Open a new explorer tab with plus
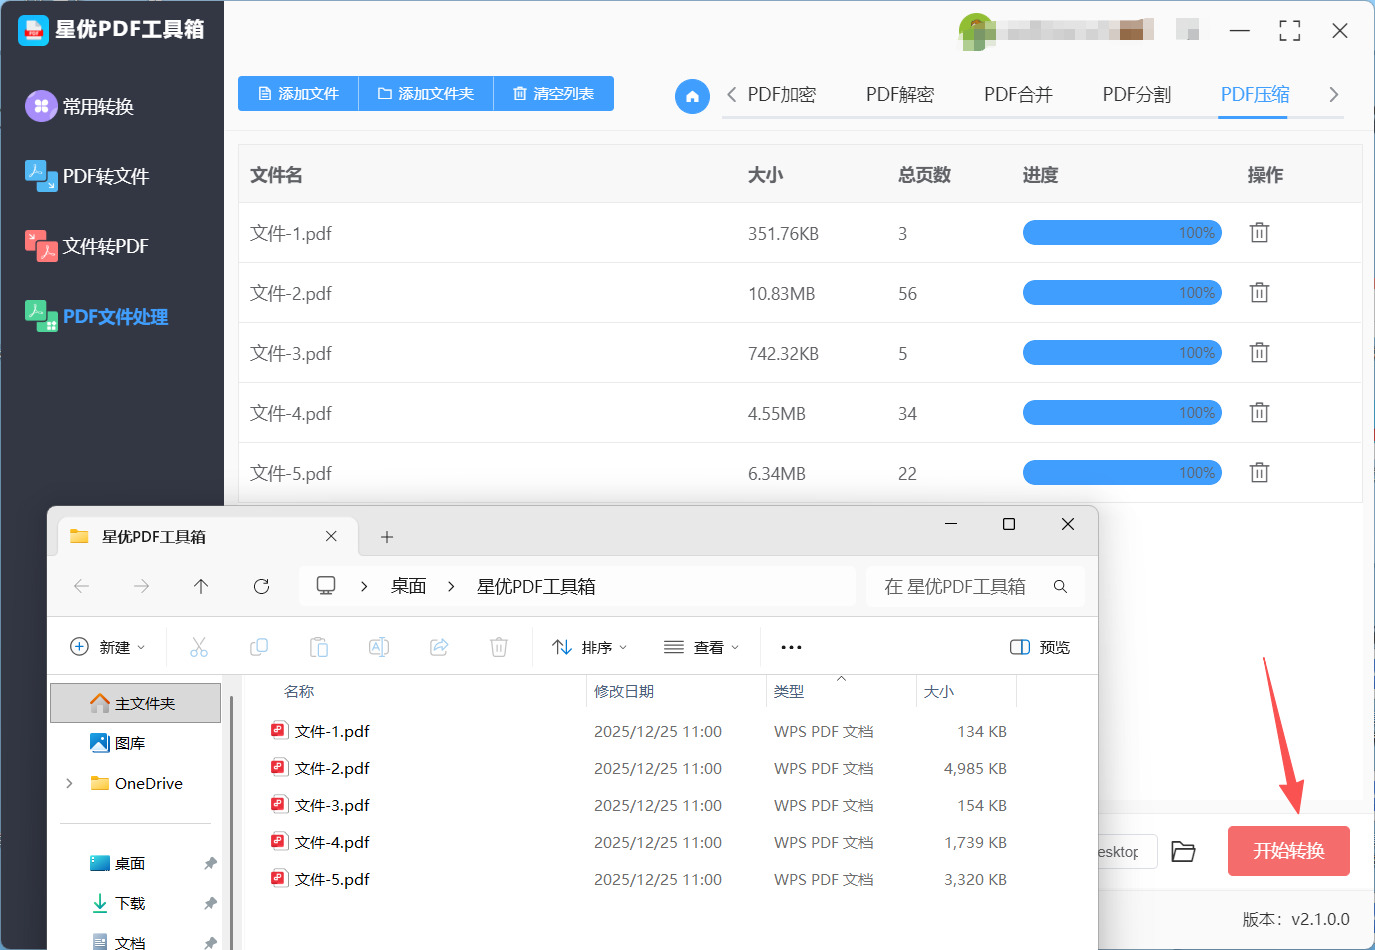The height and width of the screenshot is (950, 1375). pos(387,537)
